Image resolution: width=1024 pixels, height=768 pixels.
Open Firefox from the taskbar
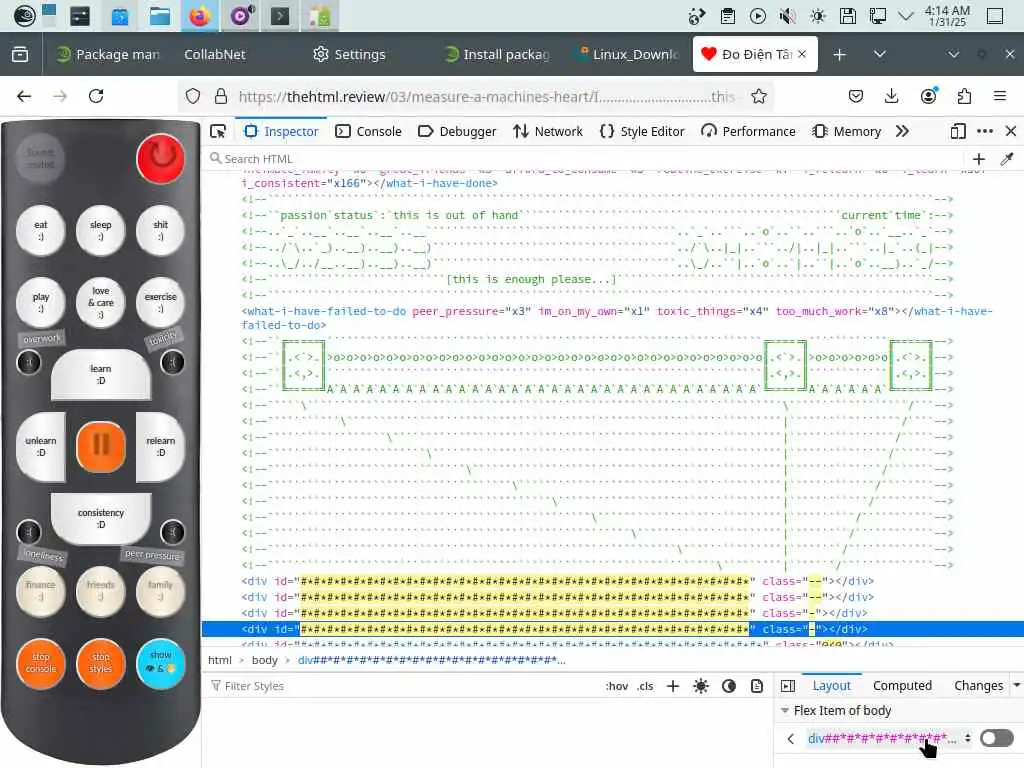point(200,16)
